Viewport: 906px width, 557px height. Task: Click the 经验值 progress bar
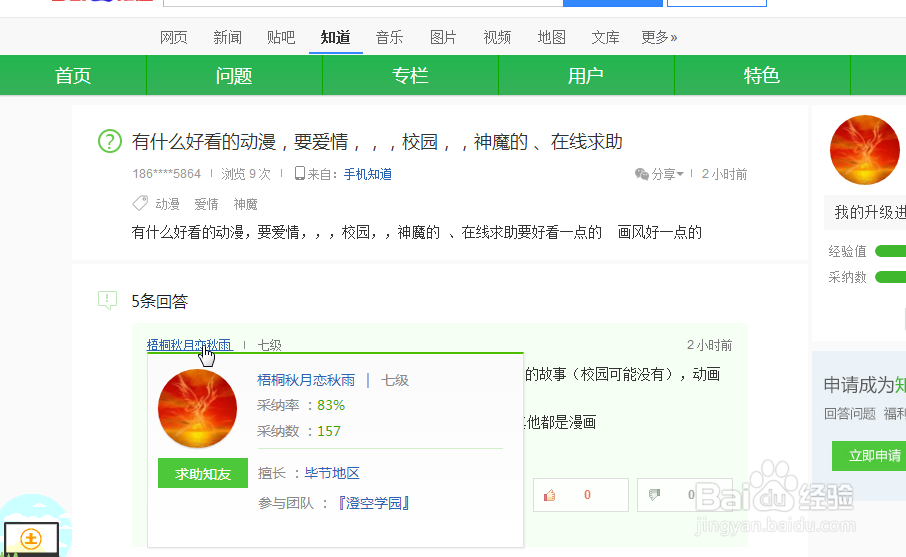(x=890, y=251)
